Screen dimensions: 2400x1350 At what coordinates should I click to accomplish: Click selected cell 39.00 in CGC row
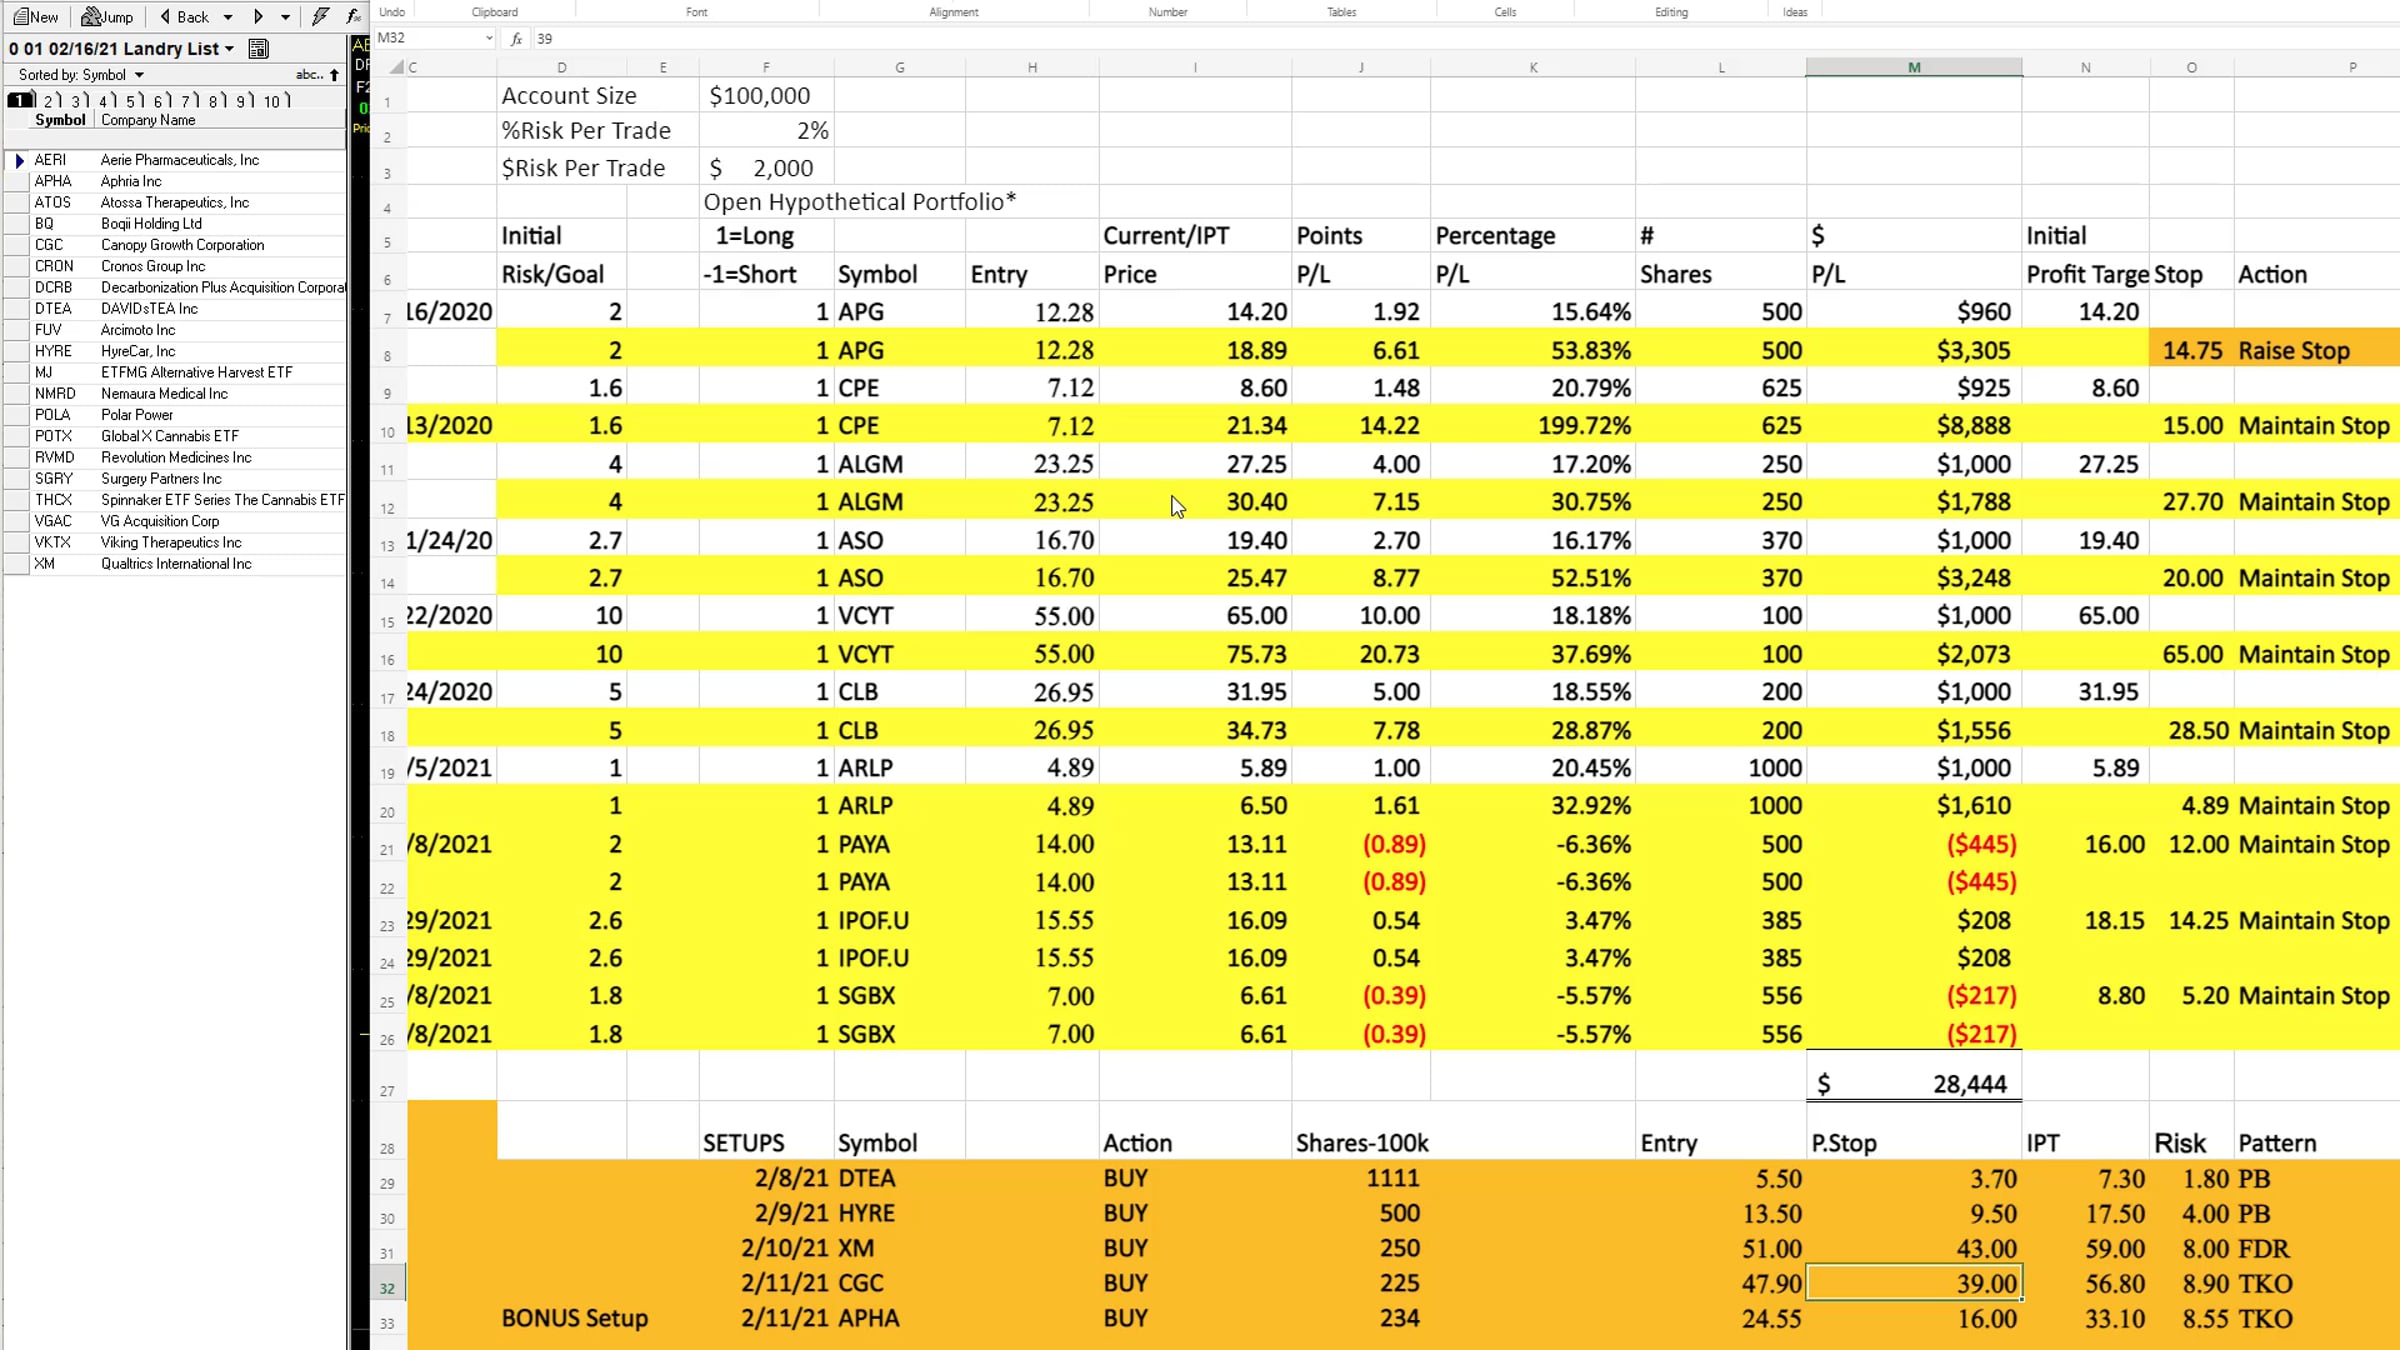[x=1913, y=1283]
